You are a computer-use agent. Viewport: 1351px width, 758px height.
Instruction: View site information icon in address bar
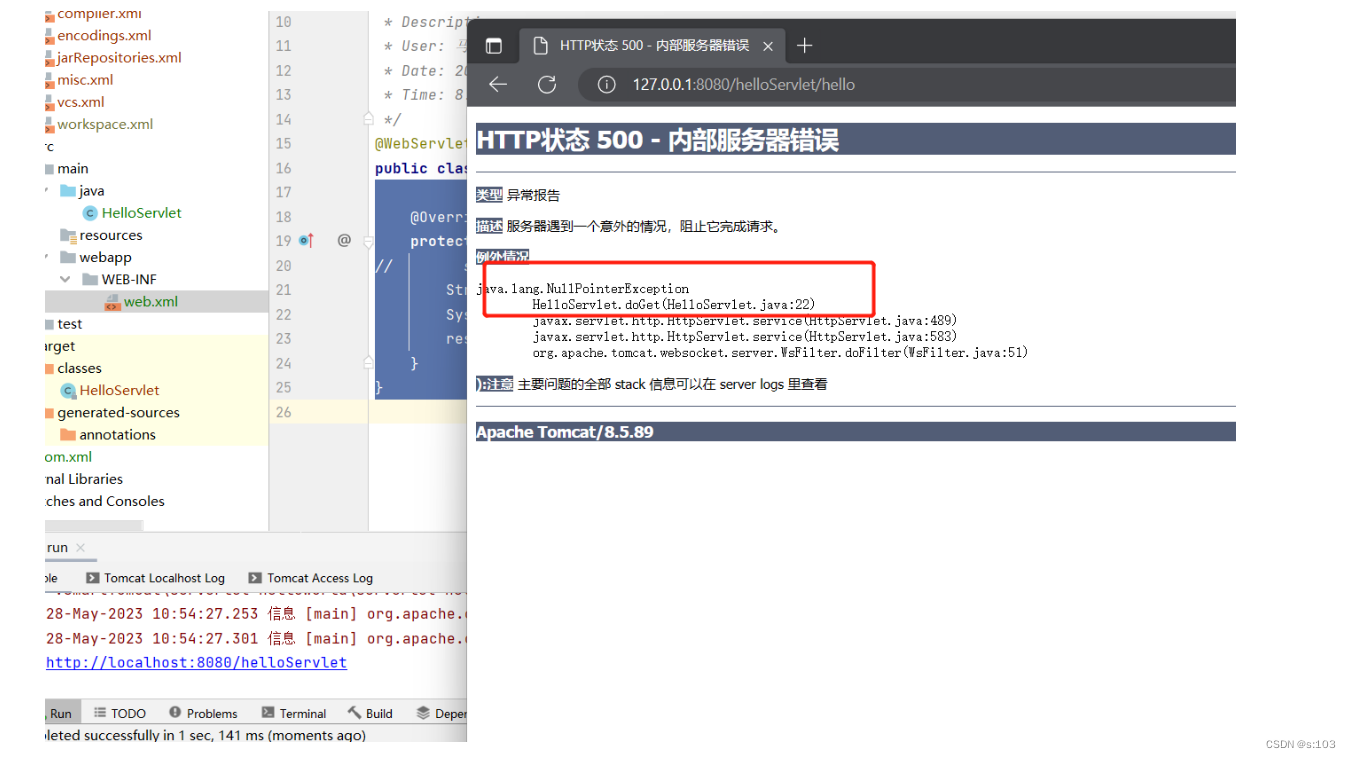click(606, 85)
